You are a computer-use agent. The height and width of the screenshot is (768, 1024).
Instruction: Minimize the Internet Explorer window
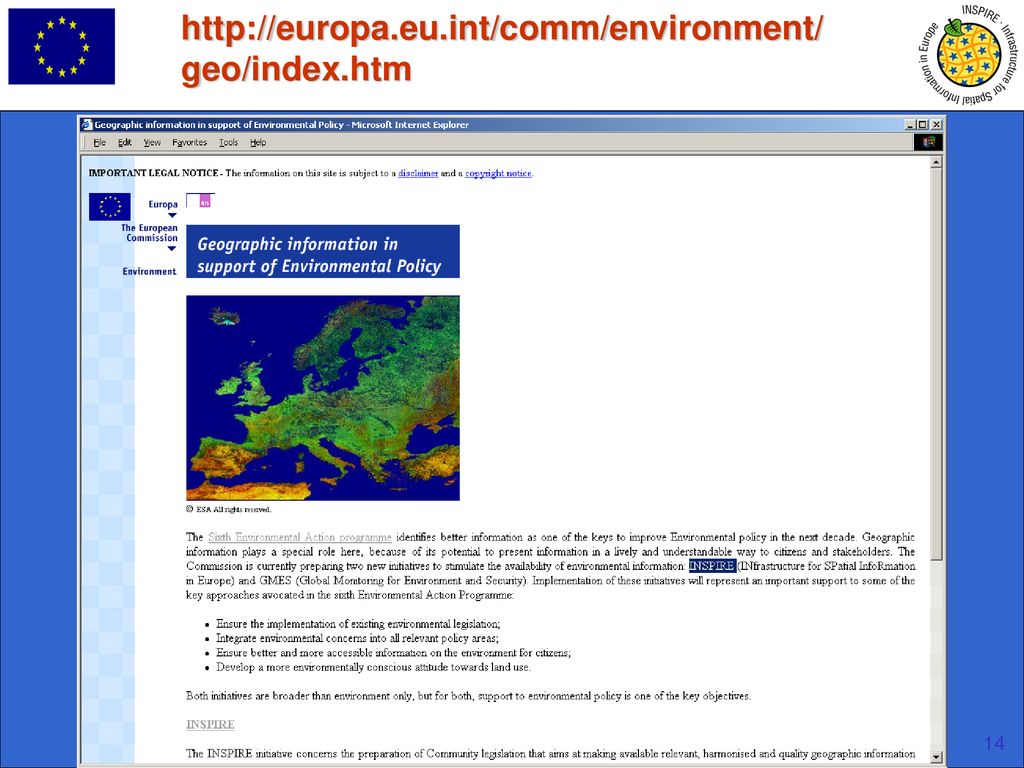(910, 125)
